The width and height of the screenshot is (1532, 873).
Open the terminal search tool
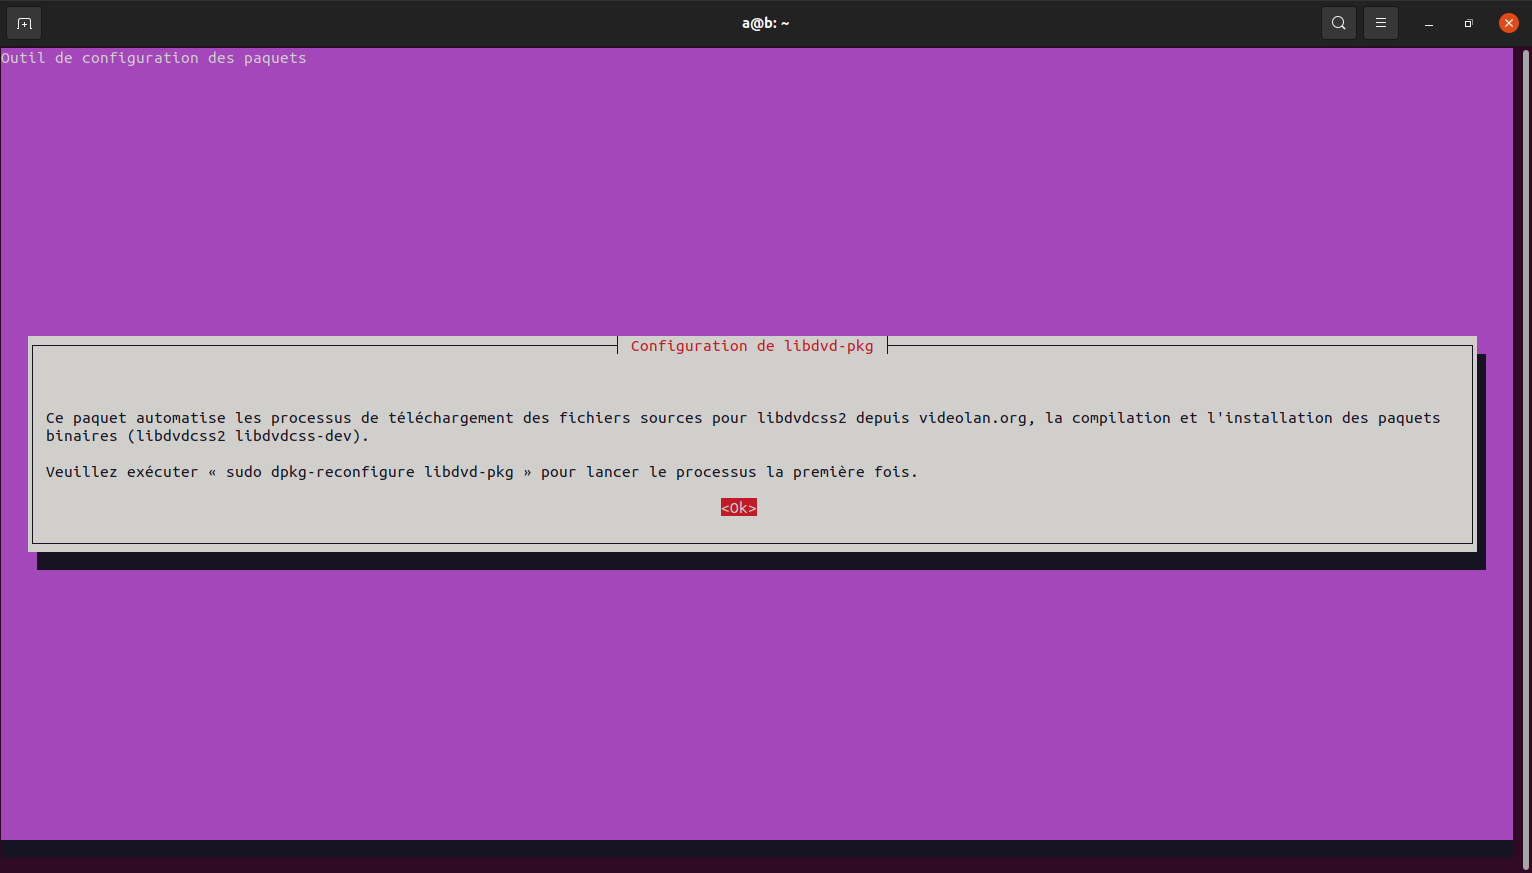click(x=1338, y=23)
